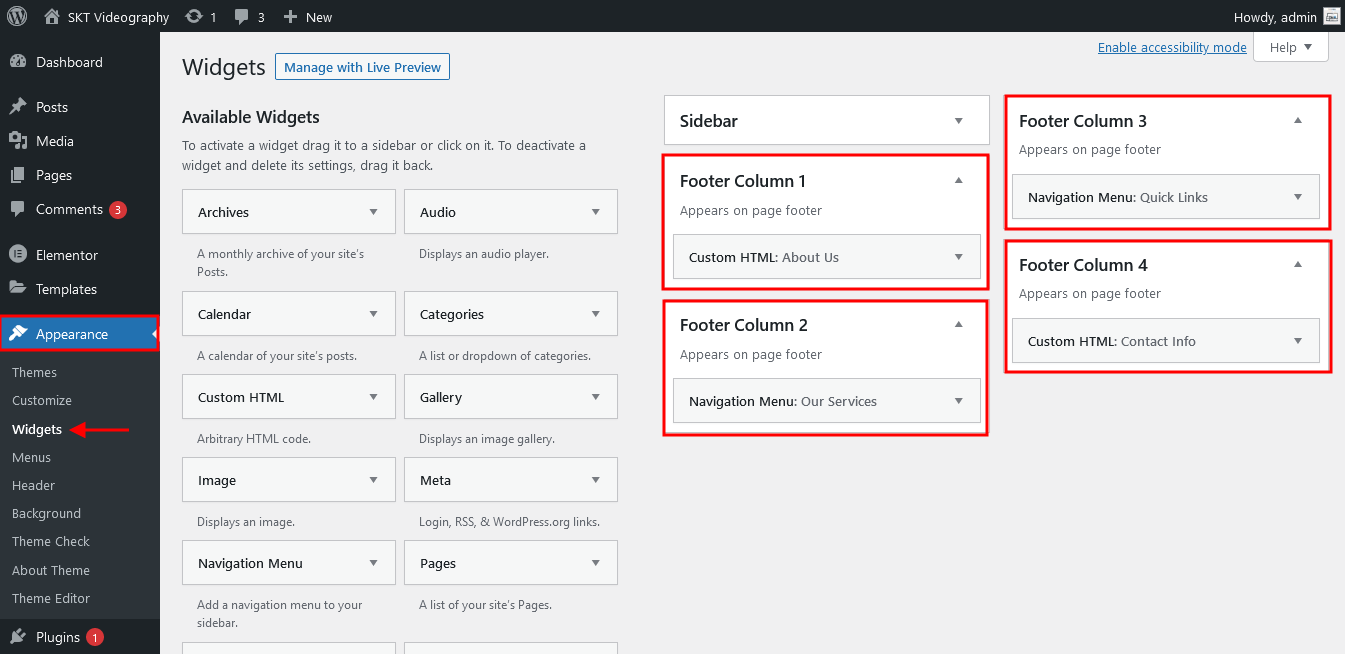
Task: Click the Comments badge showing 3
Action: 118,210
